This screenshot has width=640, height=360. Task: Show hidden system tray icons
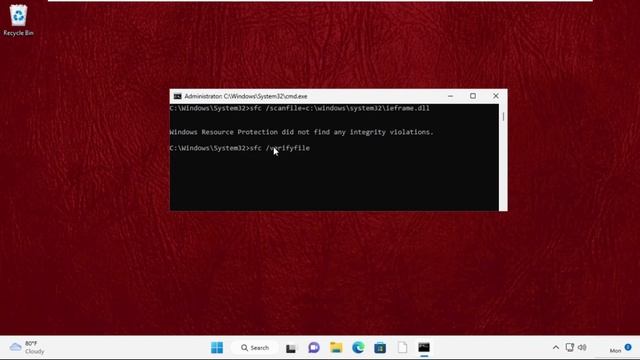click(556, 348)
